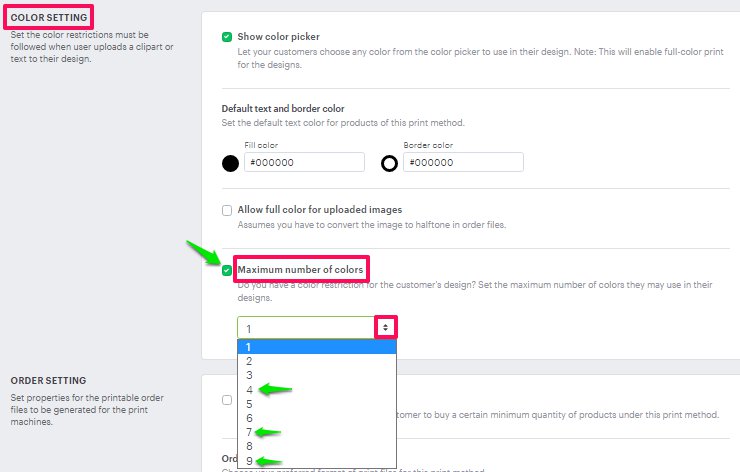The image size is (740, 472).
Task: Select option 1 in the dropdown list
Action: (317, 347)
